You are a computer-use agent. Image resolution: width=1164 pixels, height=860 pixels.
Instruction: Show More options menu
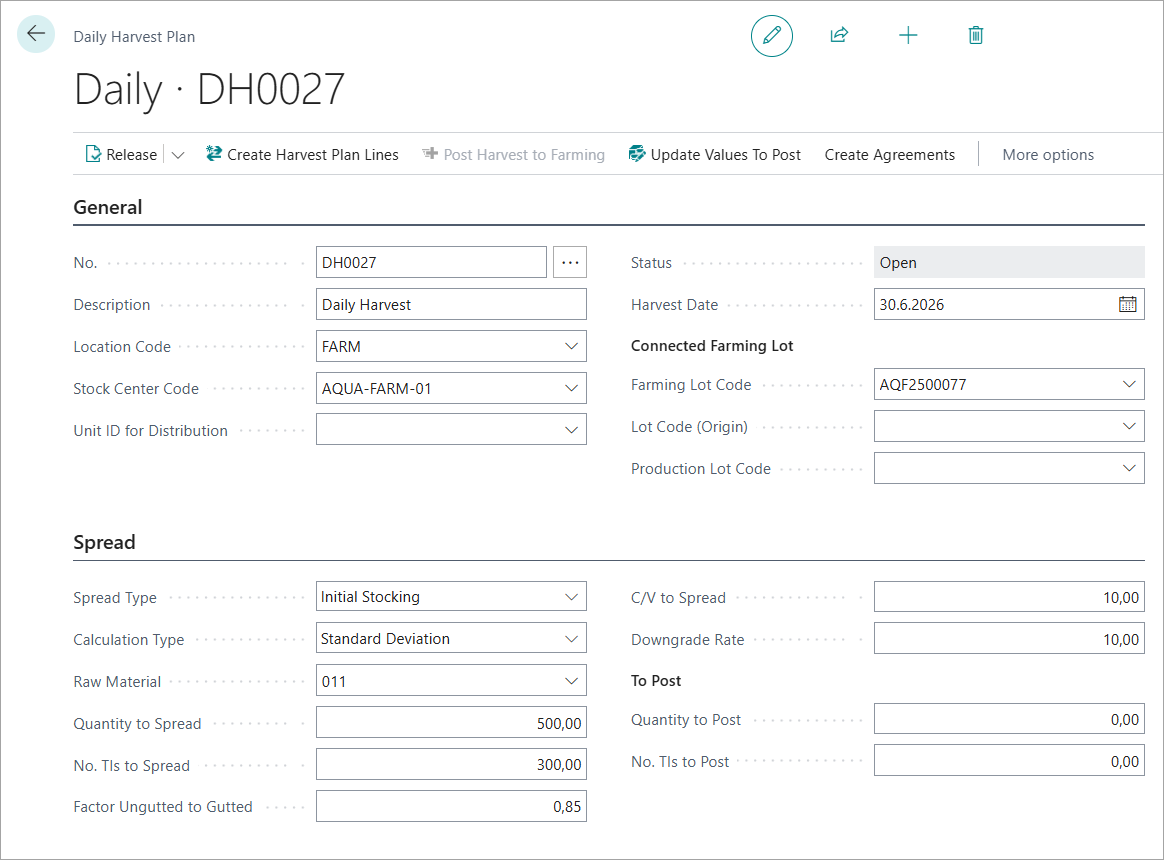point(1047,154)
